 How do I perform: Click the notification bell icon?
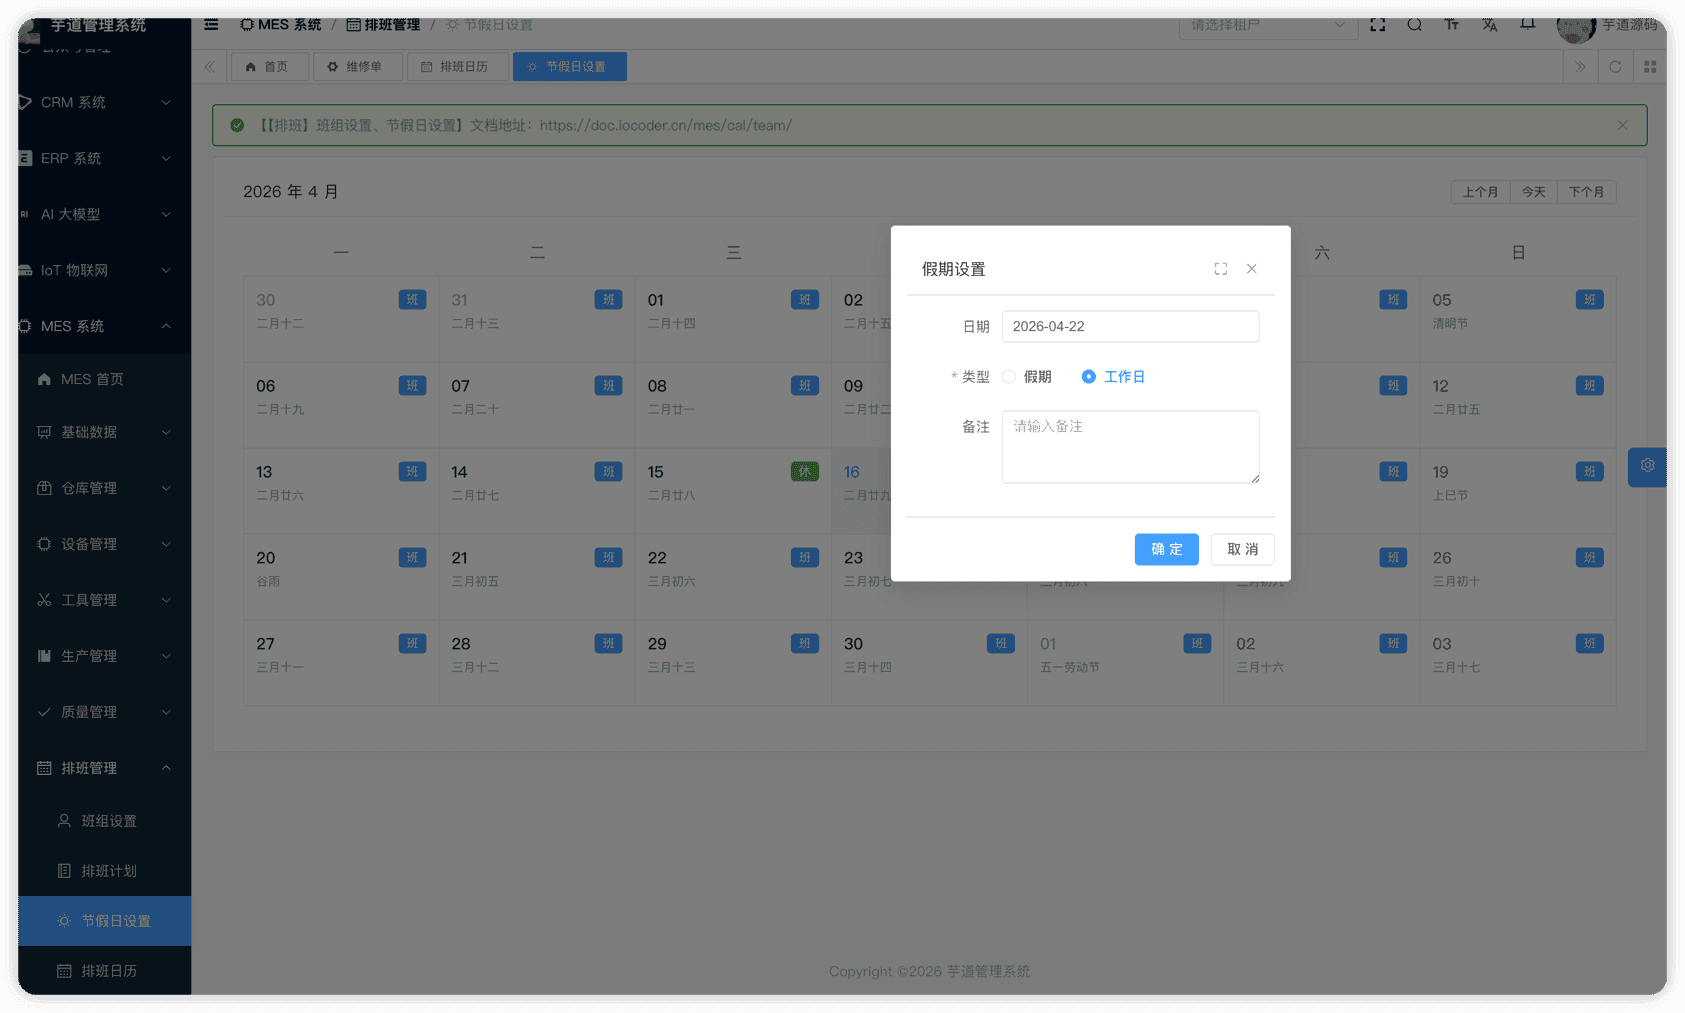[x=1527, y=25]
